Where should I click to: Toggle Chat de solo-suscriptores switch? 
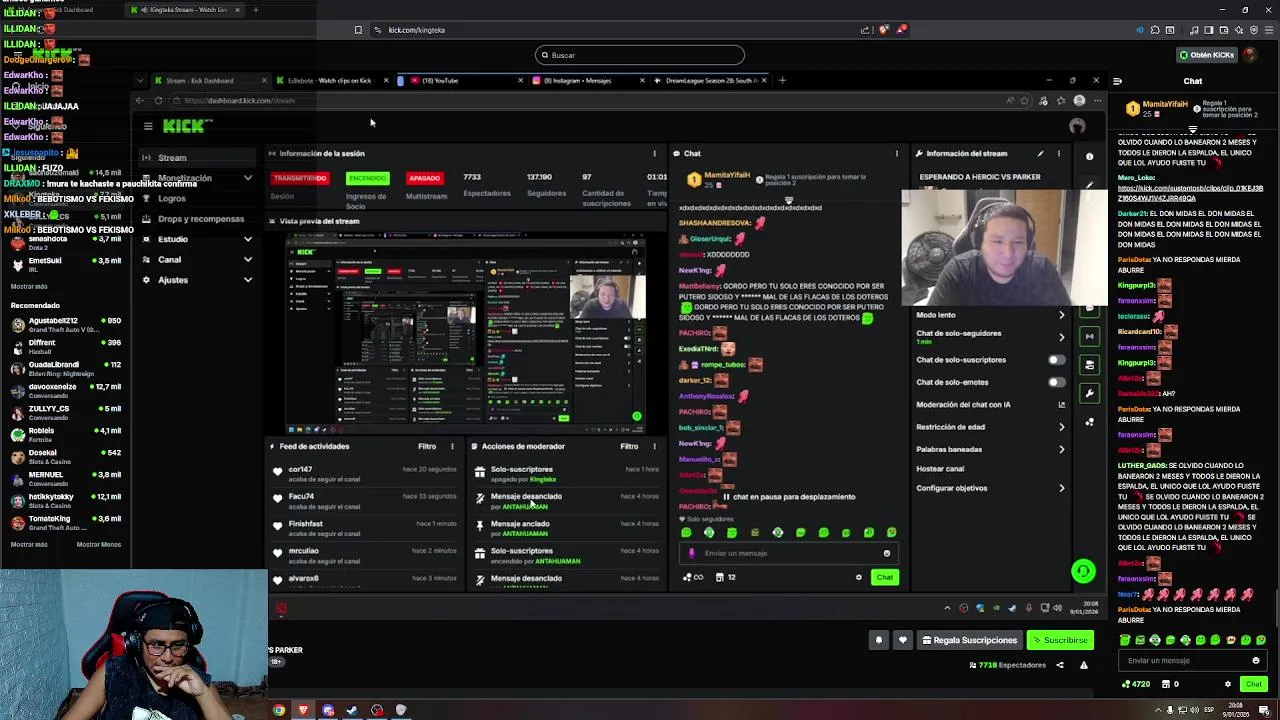[1056, 360]
